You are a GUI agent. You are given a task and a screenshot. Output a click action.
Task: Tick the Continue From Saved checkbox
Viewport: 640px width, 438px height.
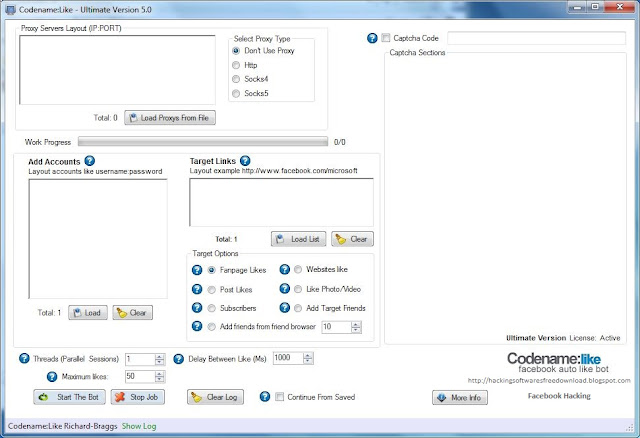click(280, 397)
